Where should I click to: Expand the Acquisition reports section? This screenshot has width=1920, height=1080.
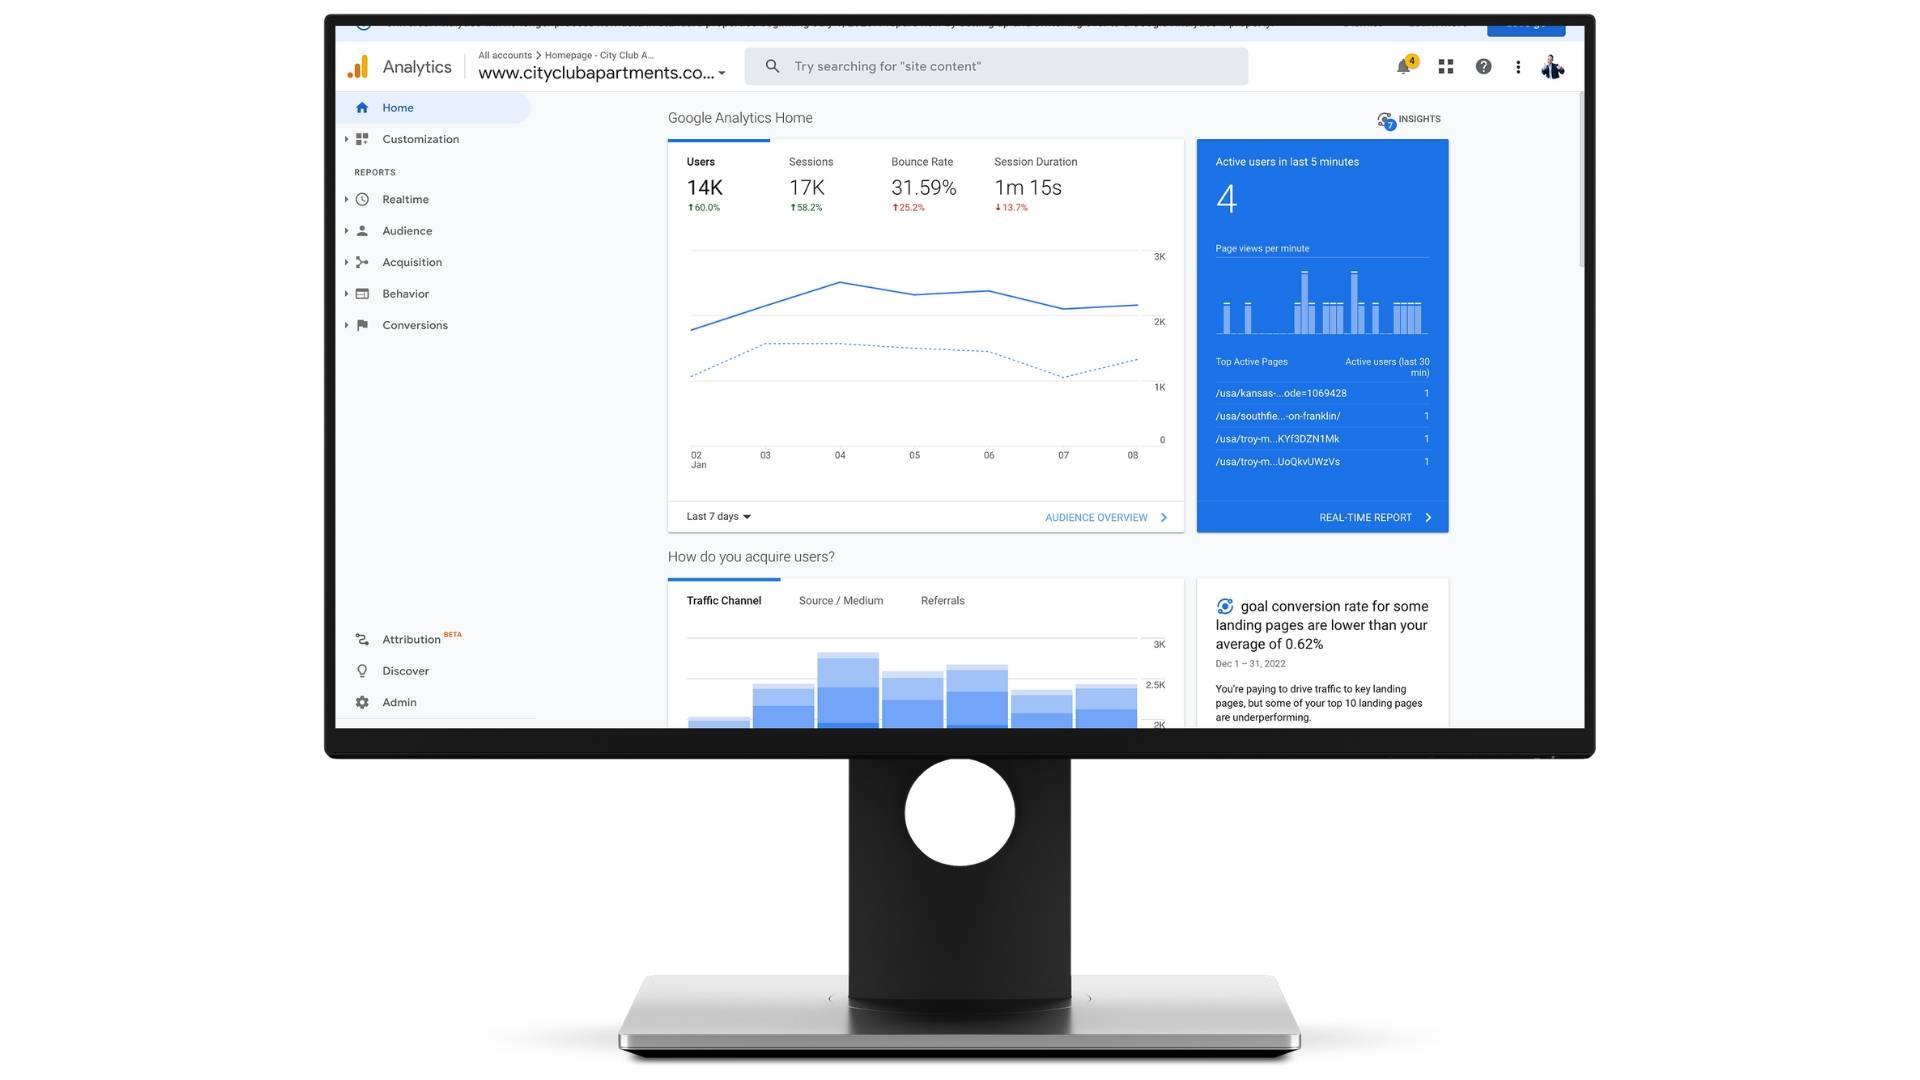411,262
